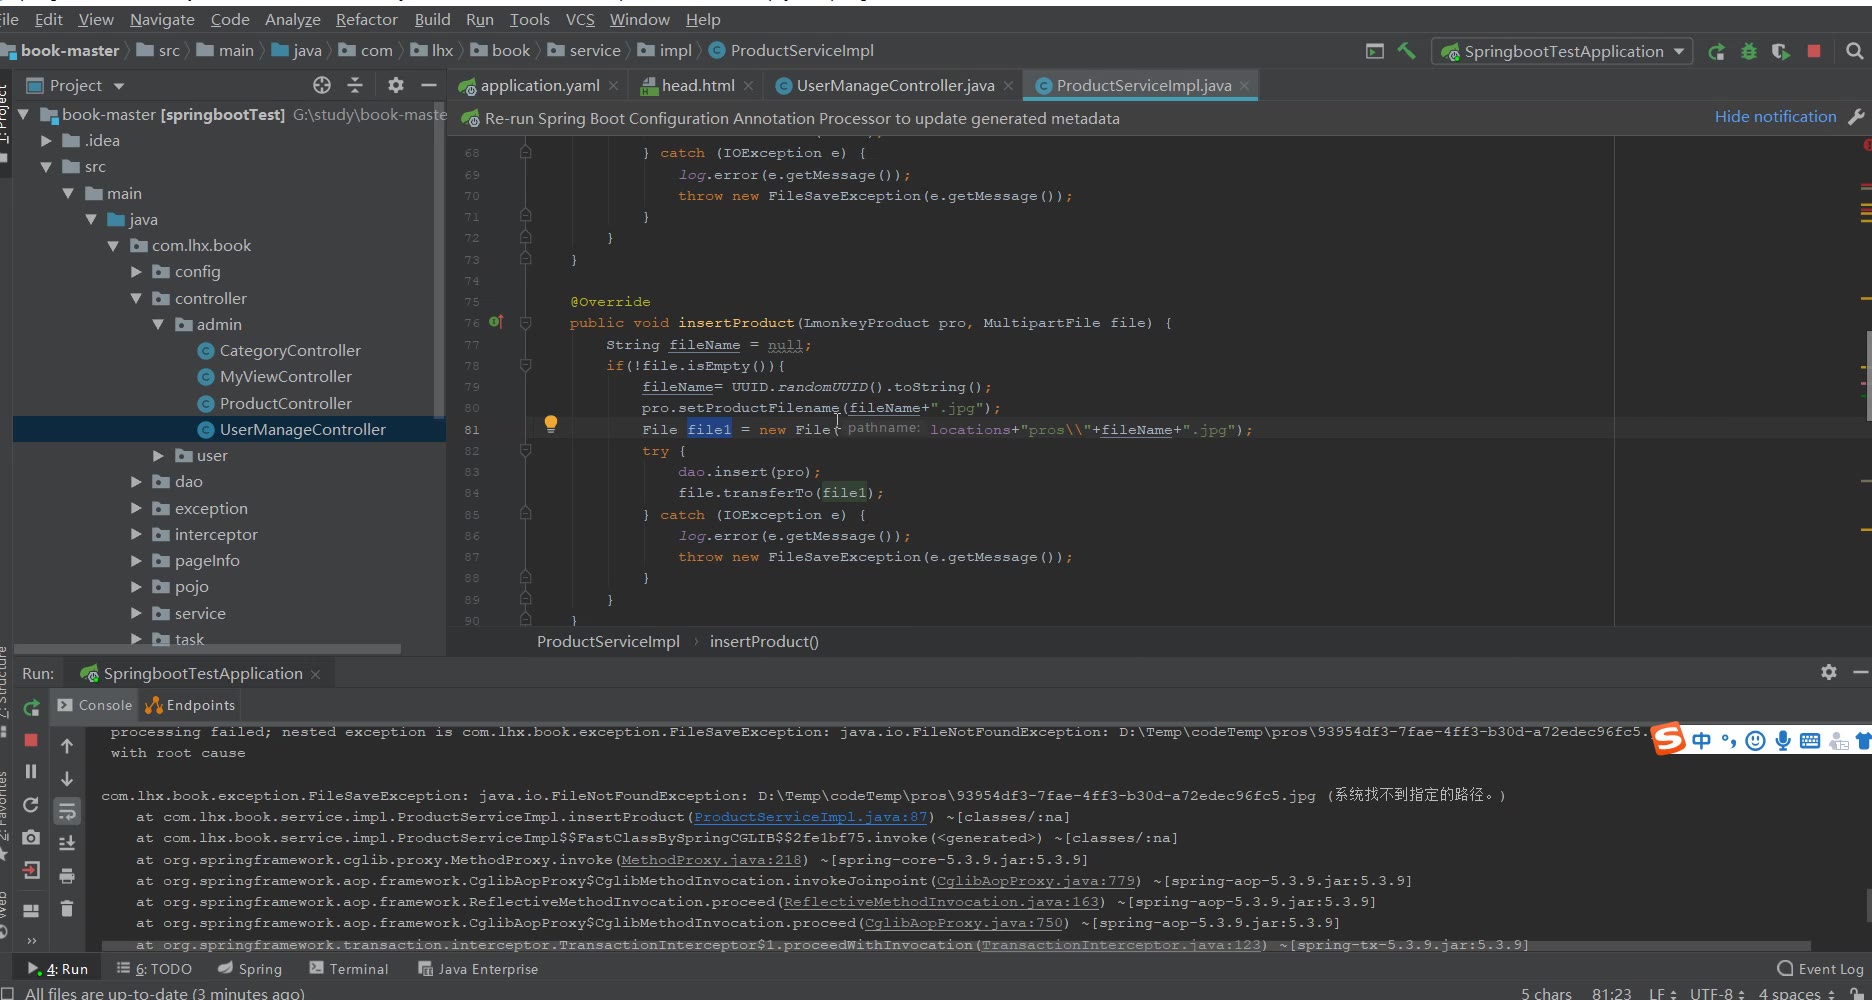Viewport: 1872px width, 1000px height.
Task: Click the print icon in console toolbar
Action: (67, 876)
